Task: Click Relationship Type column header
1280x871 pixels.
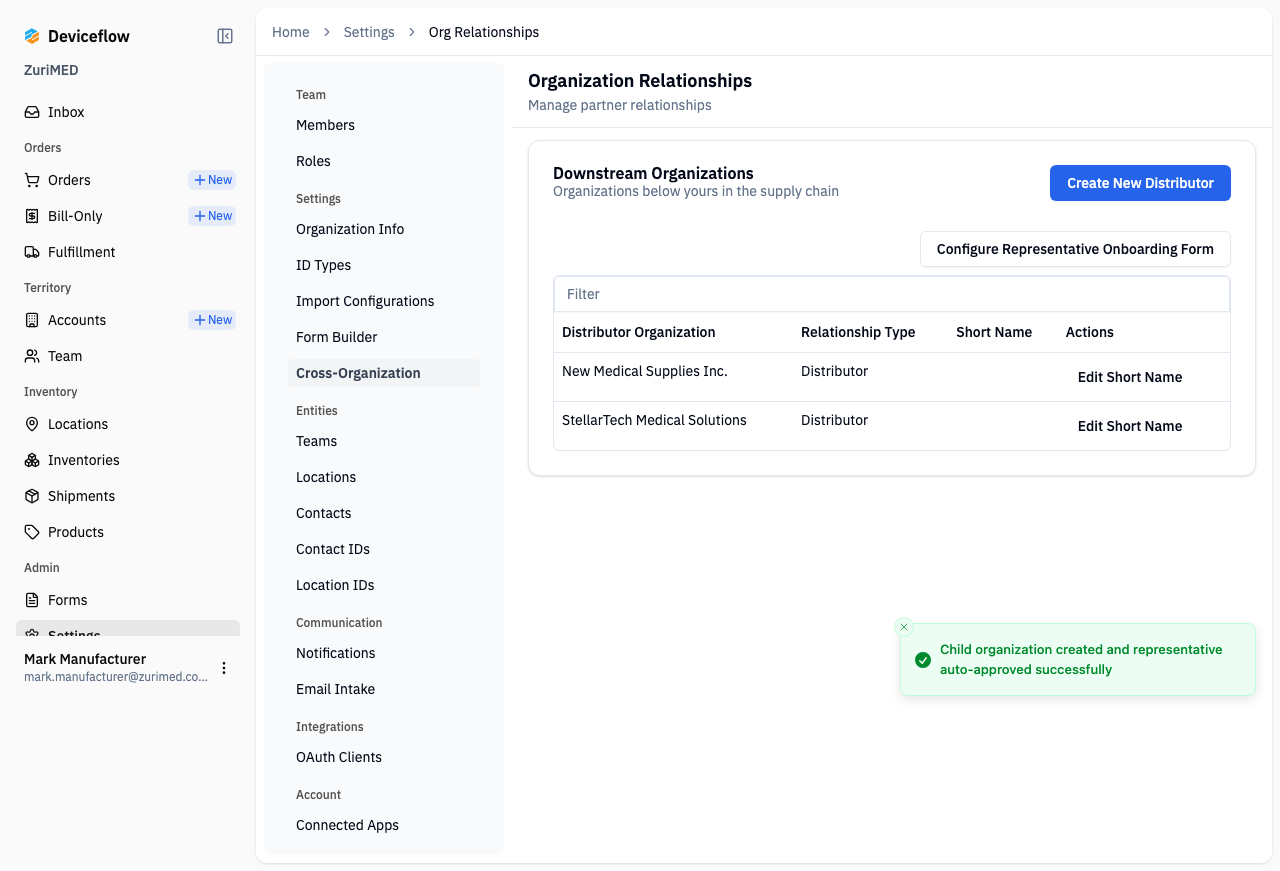Action: [x=858, y=332]
